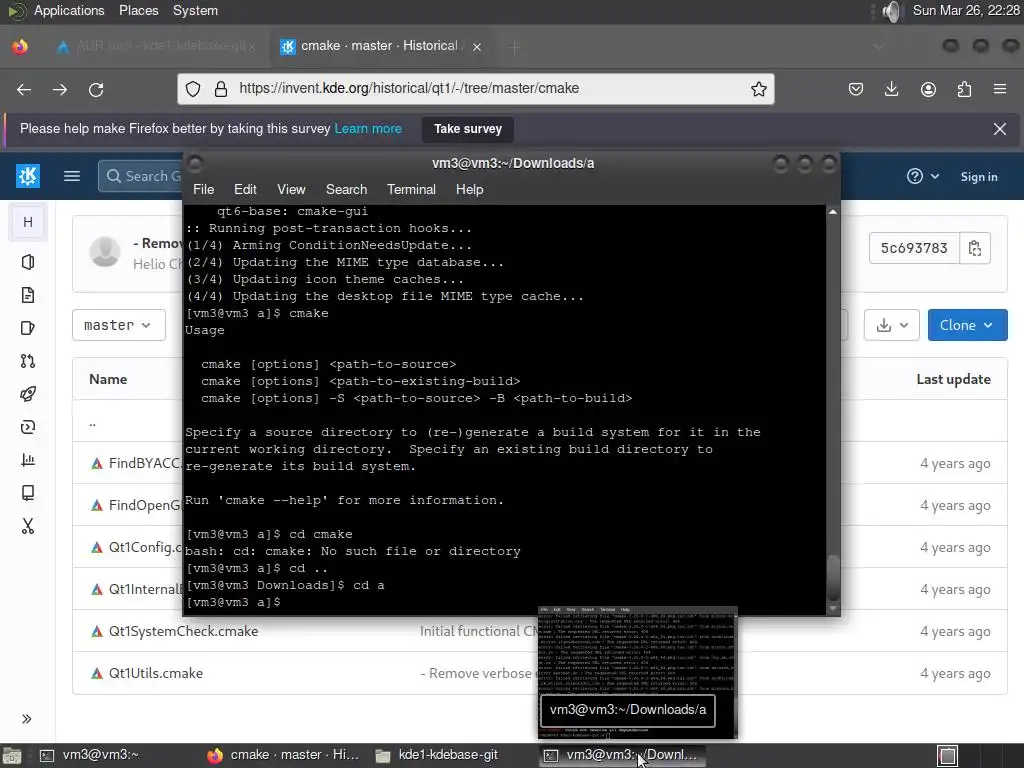Open the download source code dropdown
This screenshot has width=1024, height=768.
coord(891,325)
